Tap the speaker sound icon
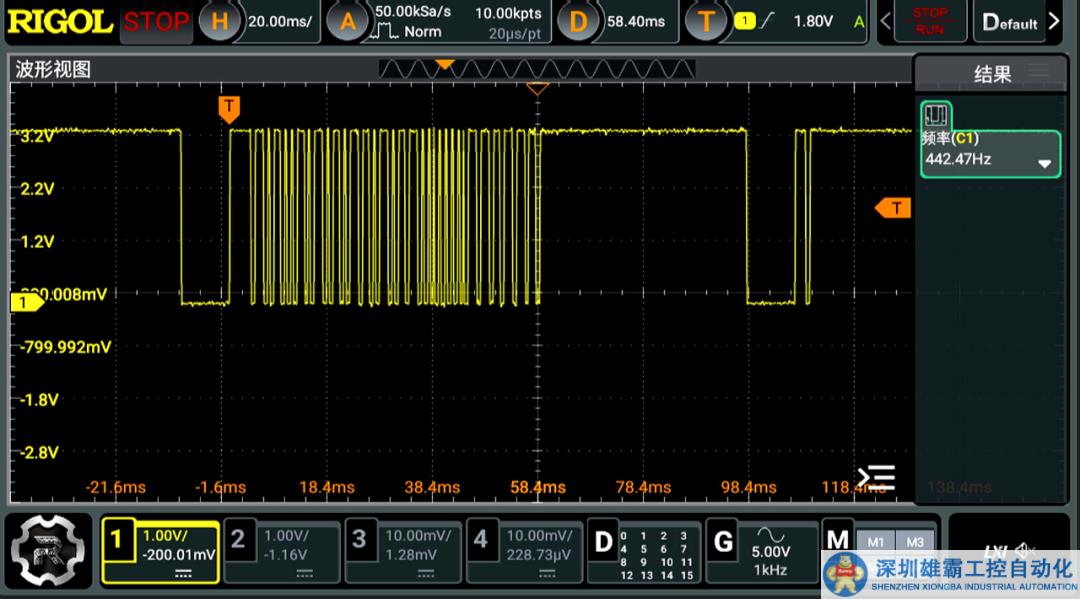 click(x=1025, y=551)
